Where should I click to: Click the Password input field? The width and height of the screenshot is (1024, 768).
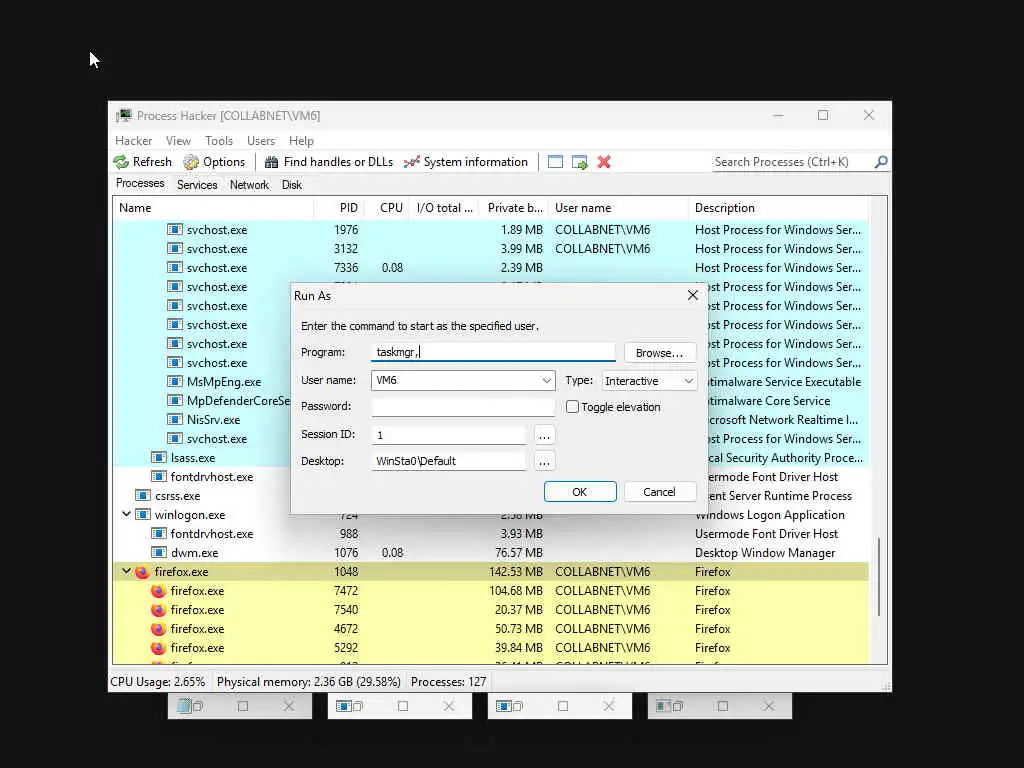tap(463, 406)
